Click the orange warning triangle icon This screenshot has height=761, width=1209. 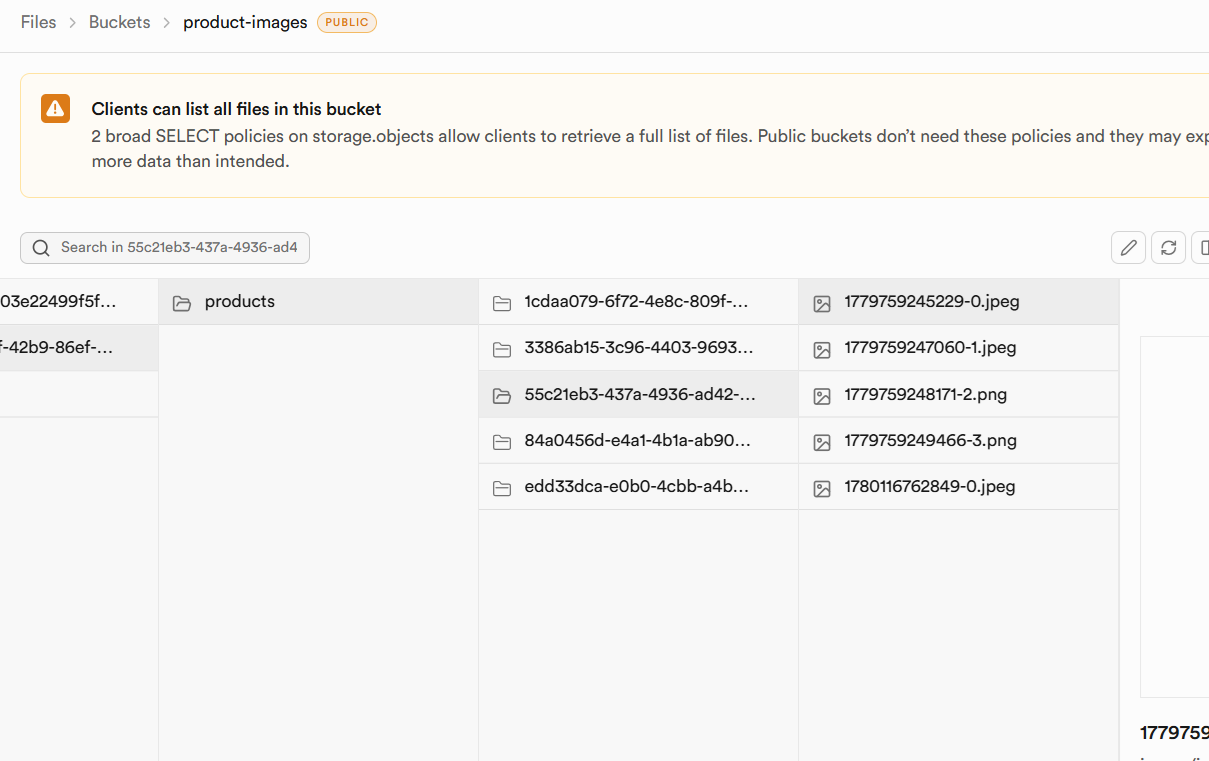point(55,108)
